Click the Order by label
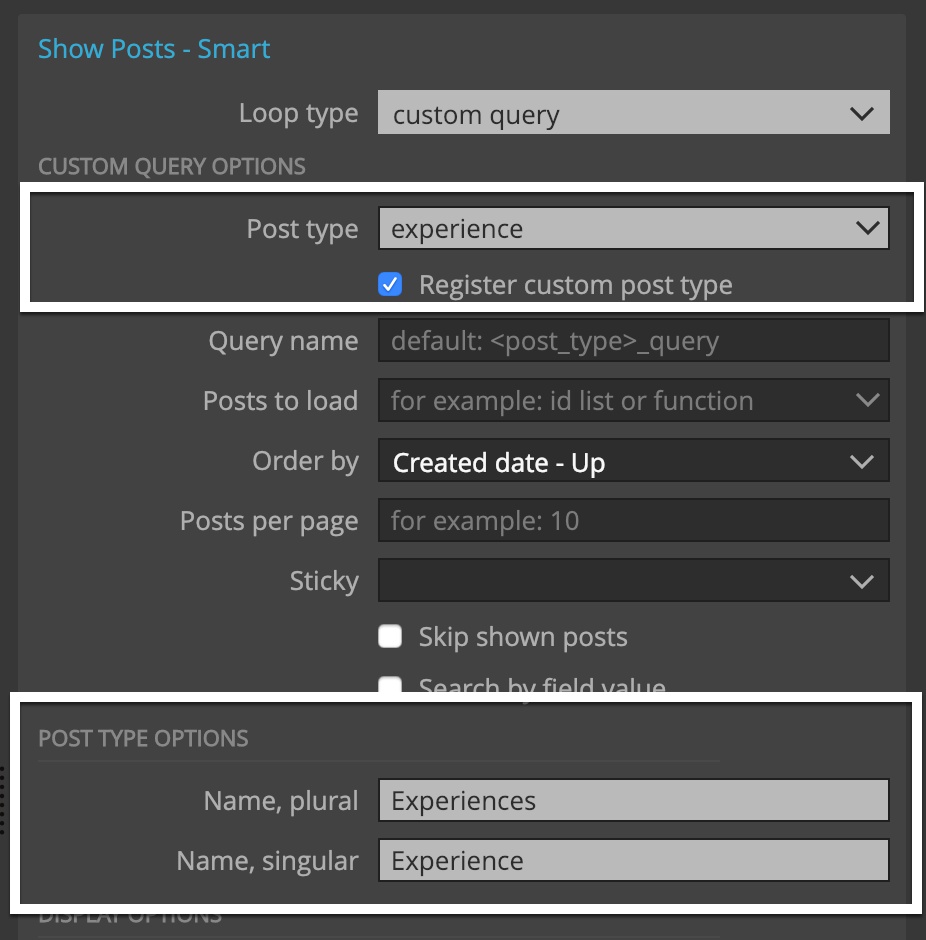926x940 pixels. pos(306,462)
